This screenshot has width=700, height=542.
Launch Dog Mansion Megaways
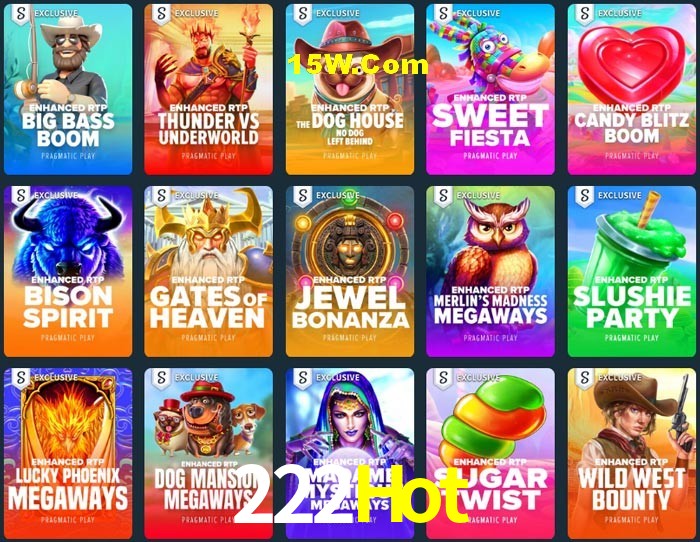click(x=208, y=454)
